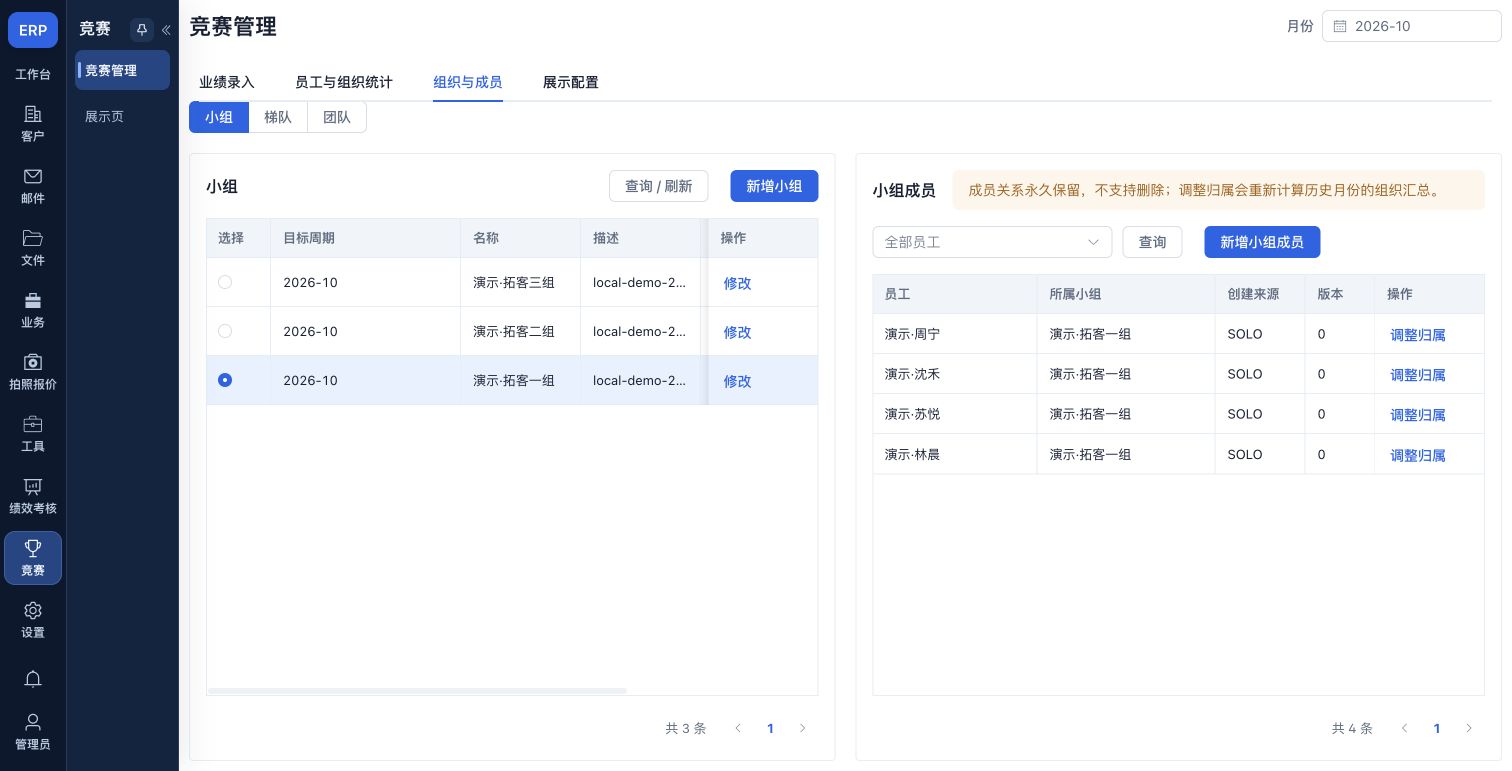This screenshot has width=1512, height=771.
Task: Click 调整归属 for 演示·林晨
Action: (1418, 455)
